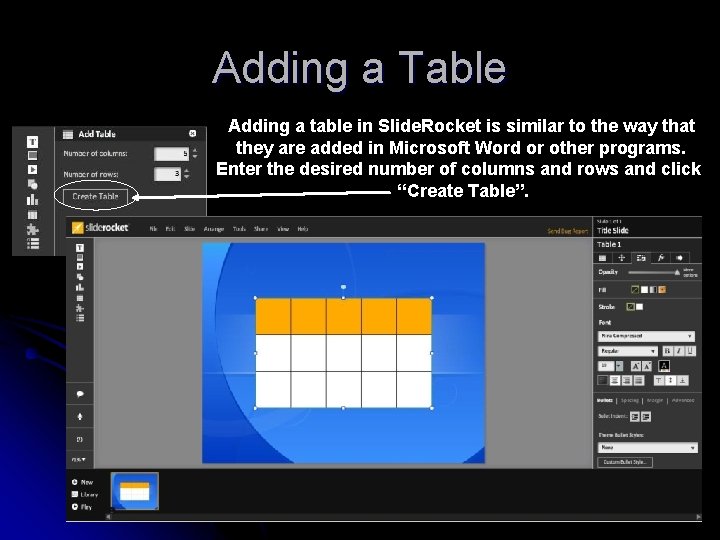This screenshot has height=540, width=720.
Task: Select the slide thumbnail in tray
Action: [135, 491]
